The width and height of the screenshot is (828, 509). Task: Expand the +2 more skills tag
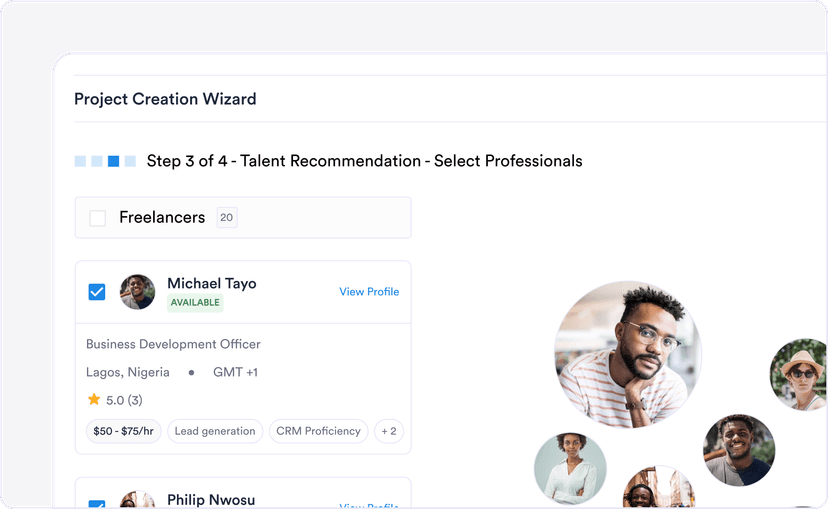388,431
